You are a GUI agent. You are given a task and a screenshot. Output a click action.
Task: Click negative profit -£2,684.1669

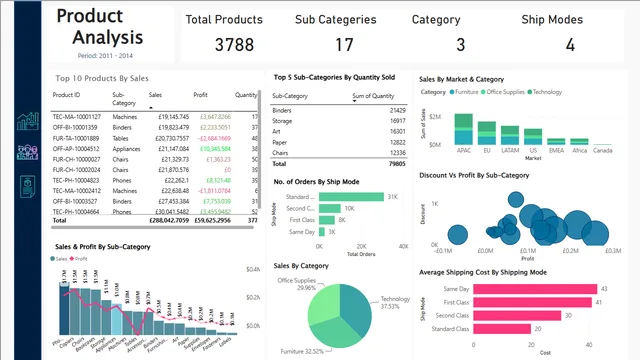(x=214, y=138)
